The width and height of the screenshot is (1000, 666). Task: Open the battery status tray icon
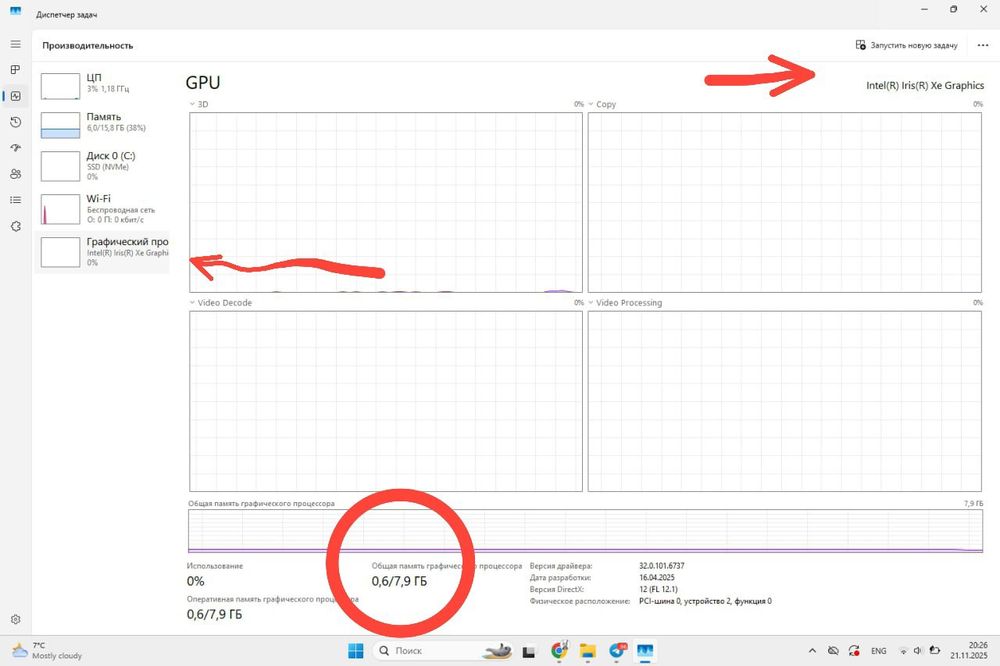click(x=934, y=651)
